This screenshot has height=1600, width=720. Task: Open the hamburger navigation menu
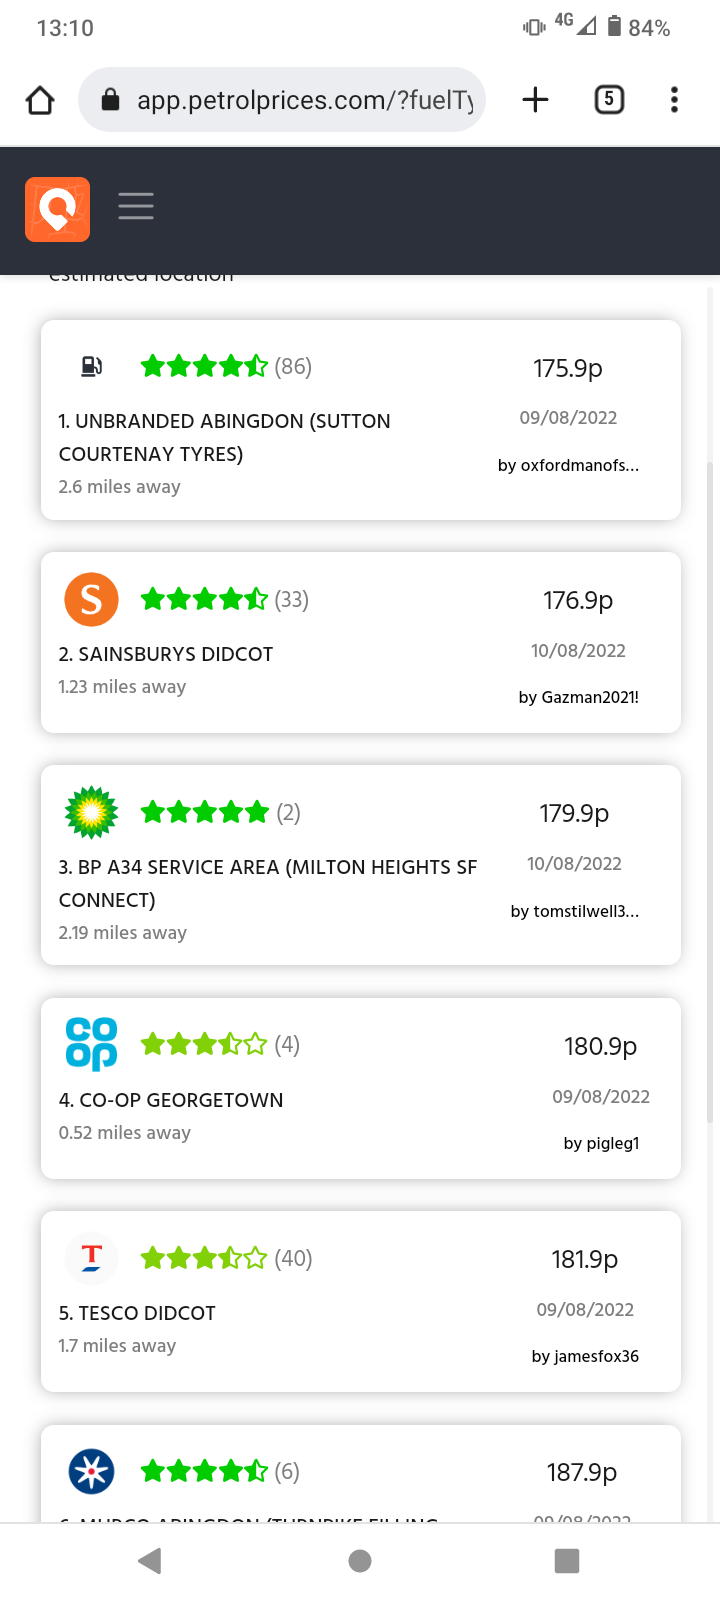(x=136, y=206)
